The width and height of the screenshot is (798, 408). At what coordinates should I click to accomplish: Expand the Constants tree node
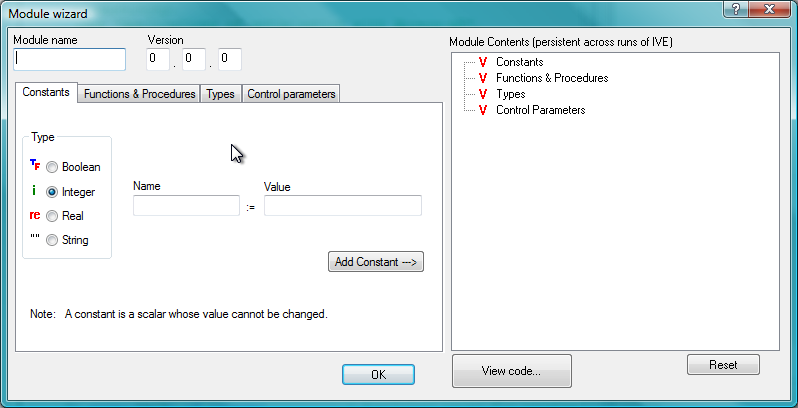pos(519,62)
